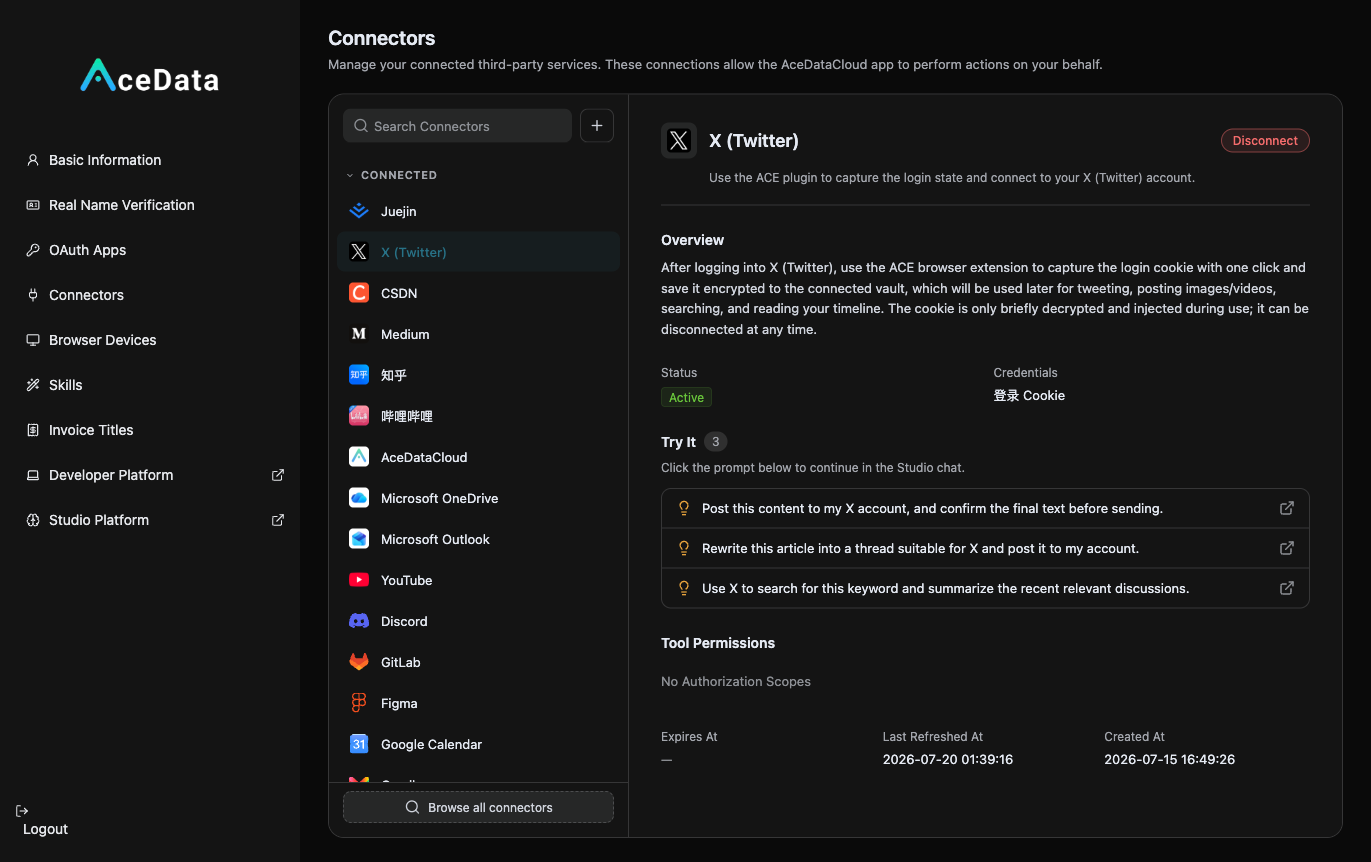Click the Tool Permissions heading

point(718,643)
